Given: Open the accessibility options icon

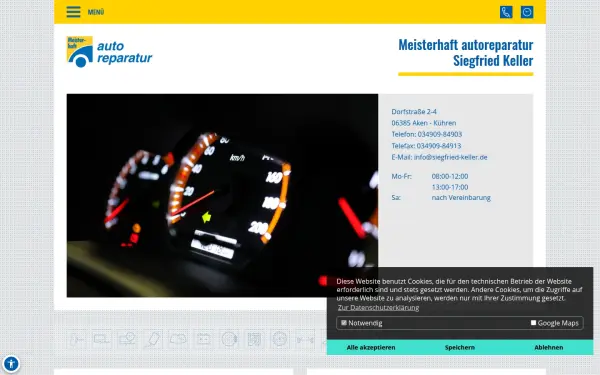Looking at the screenshot, I should 11,364.
